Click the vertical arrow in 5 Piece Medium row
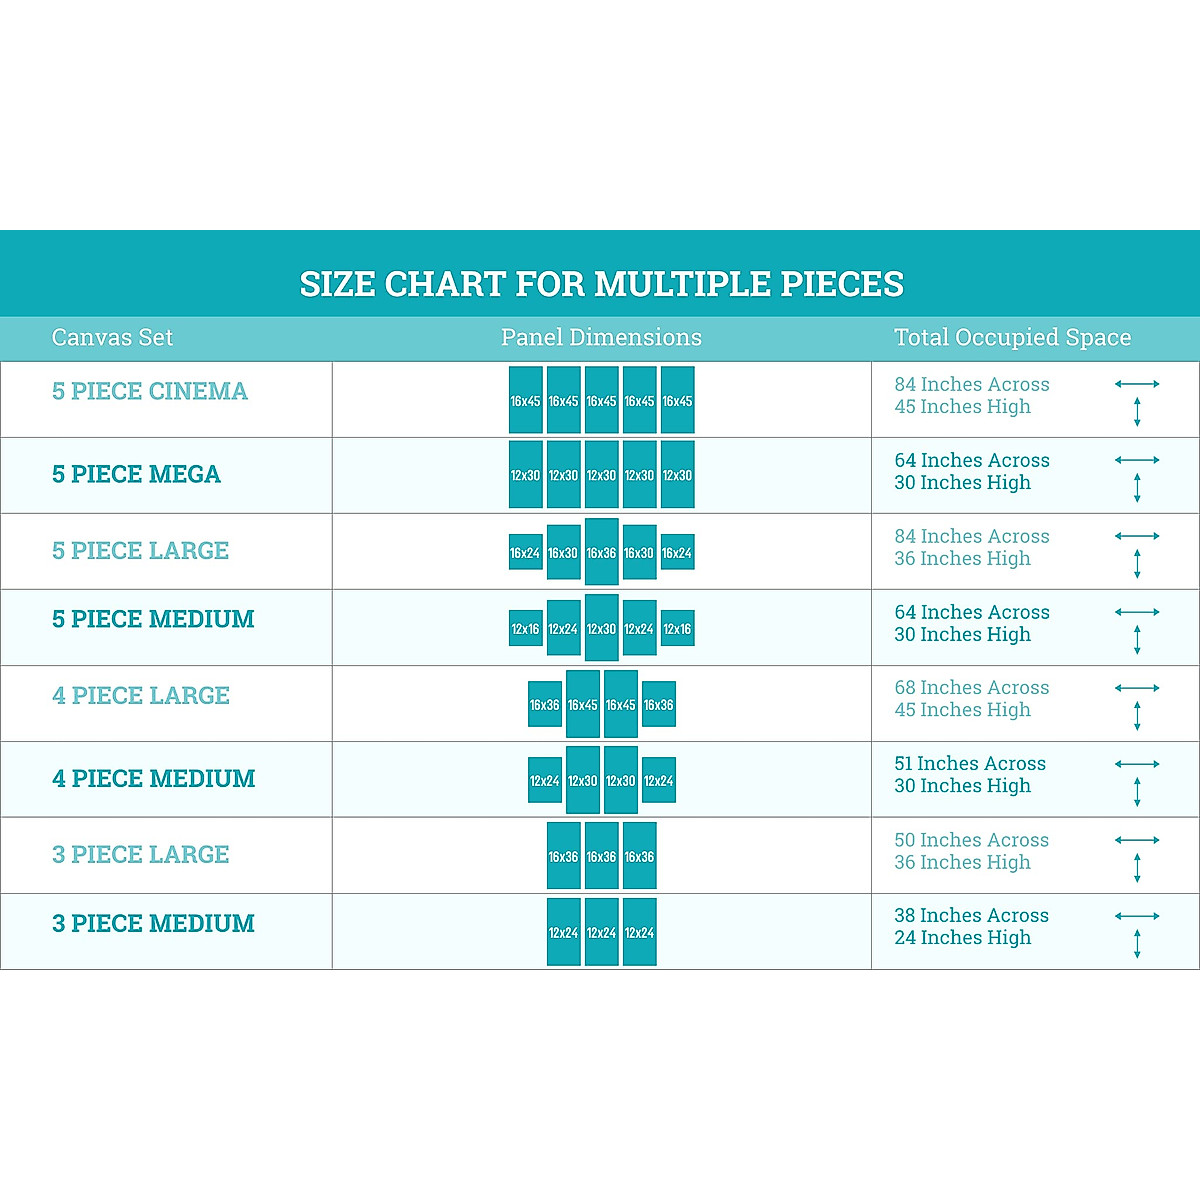This screenshot has height=1200, width=1200. pyautogui.click(x=1137, y=640)
